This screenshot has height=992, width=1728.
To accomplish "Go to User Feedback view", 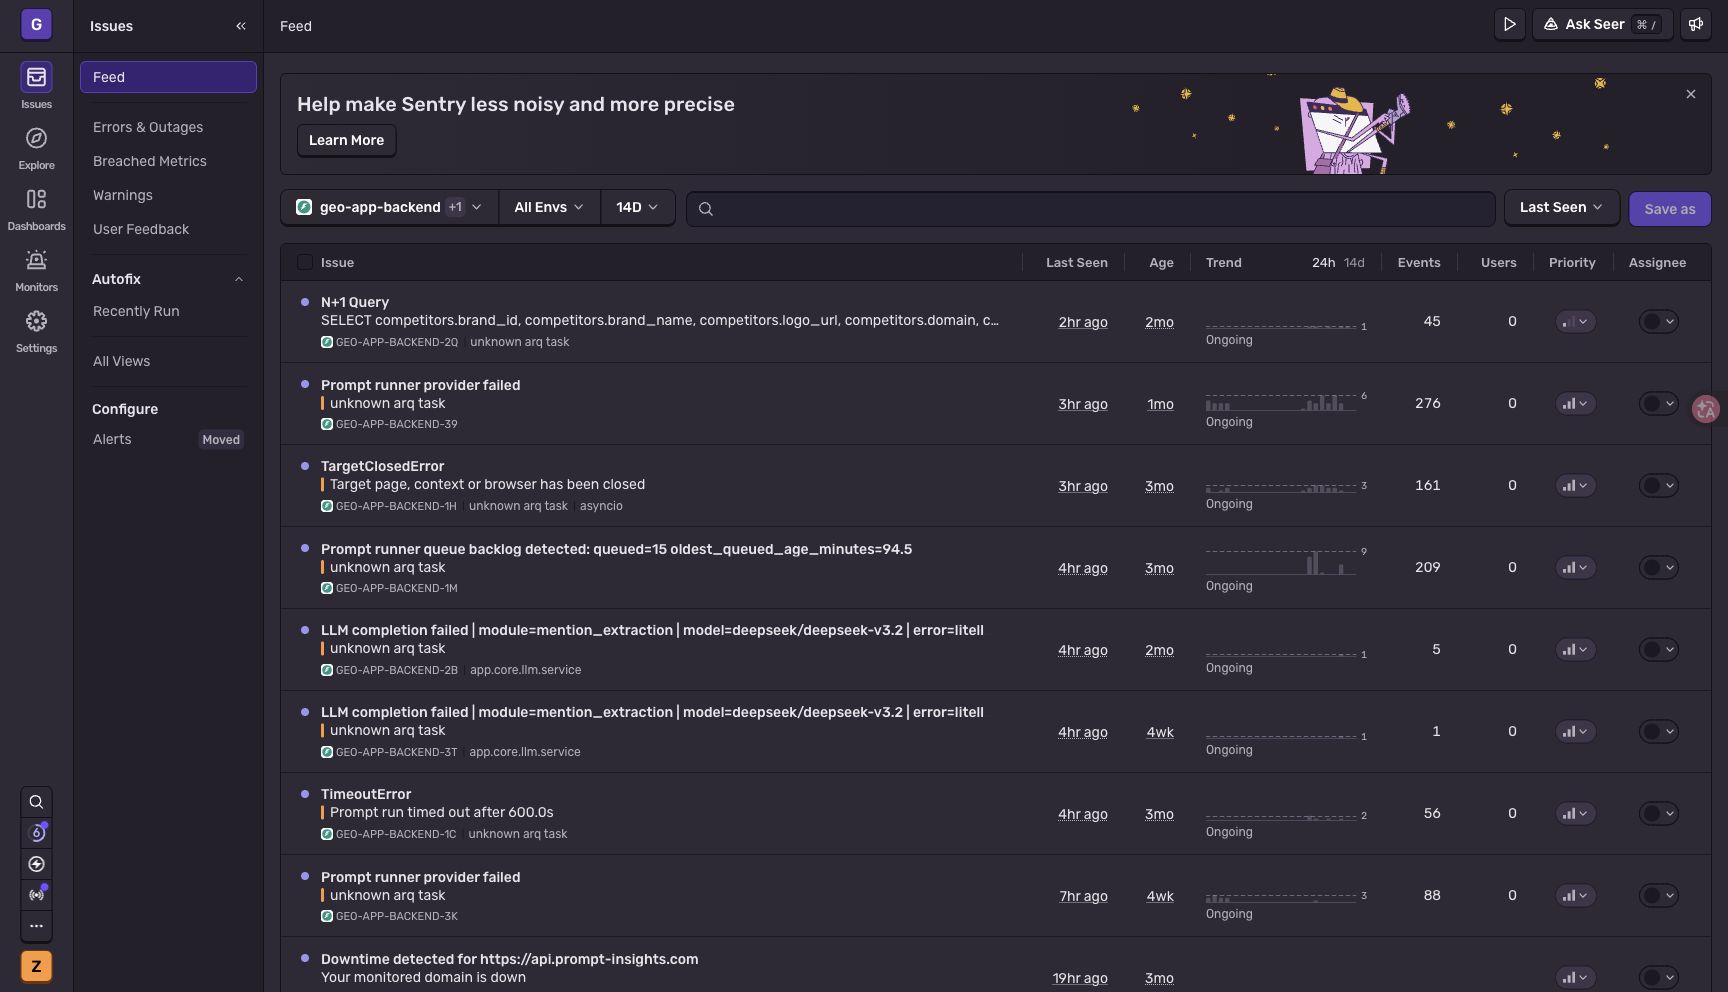I will [x=141, y=229].
